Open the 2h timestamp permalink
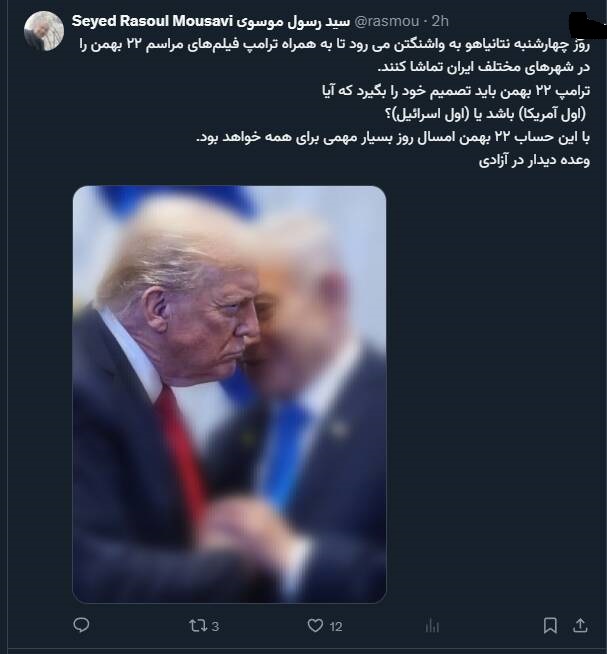Viewport: 607px width, 654px height. [440, 21]
